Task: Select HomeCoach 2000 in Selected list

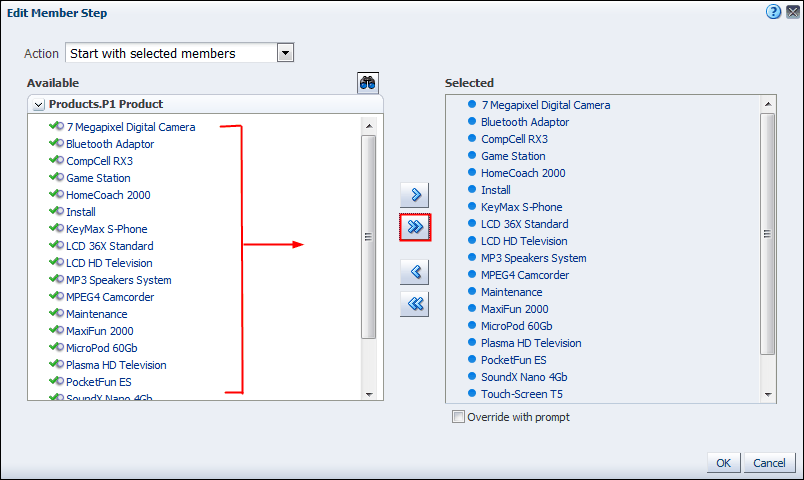Action: (x=522, y=173)
